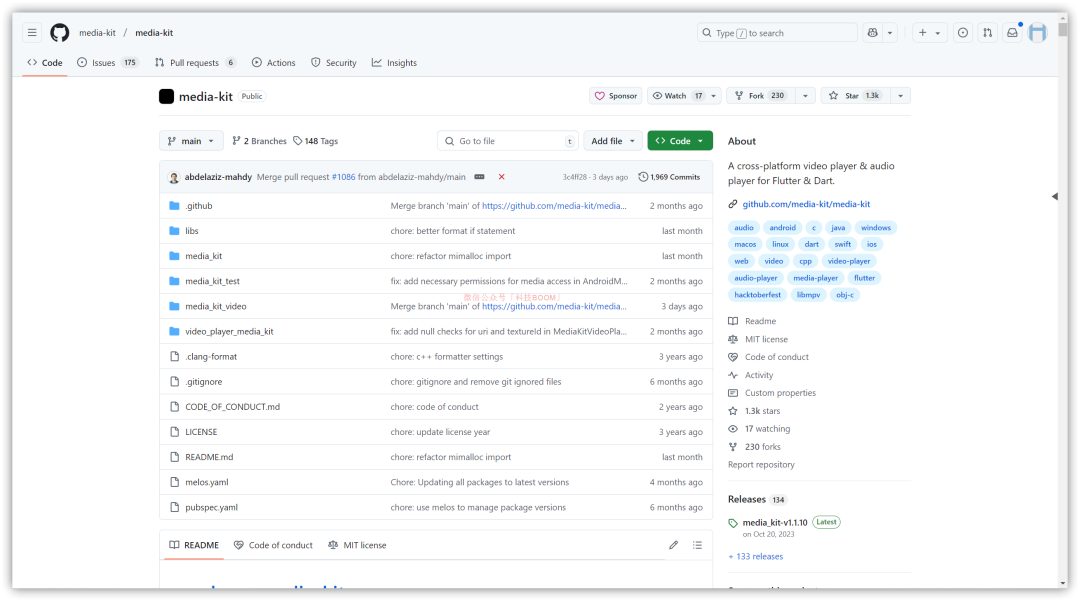
Task: Click the Activity pulse icon
Action: pos(733,375)
